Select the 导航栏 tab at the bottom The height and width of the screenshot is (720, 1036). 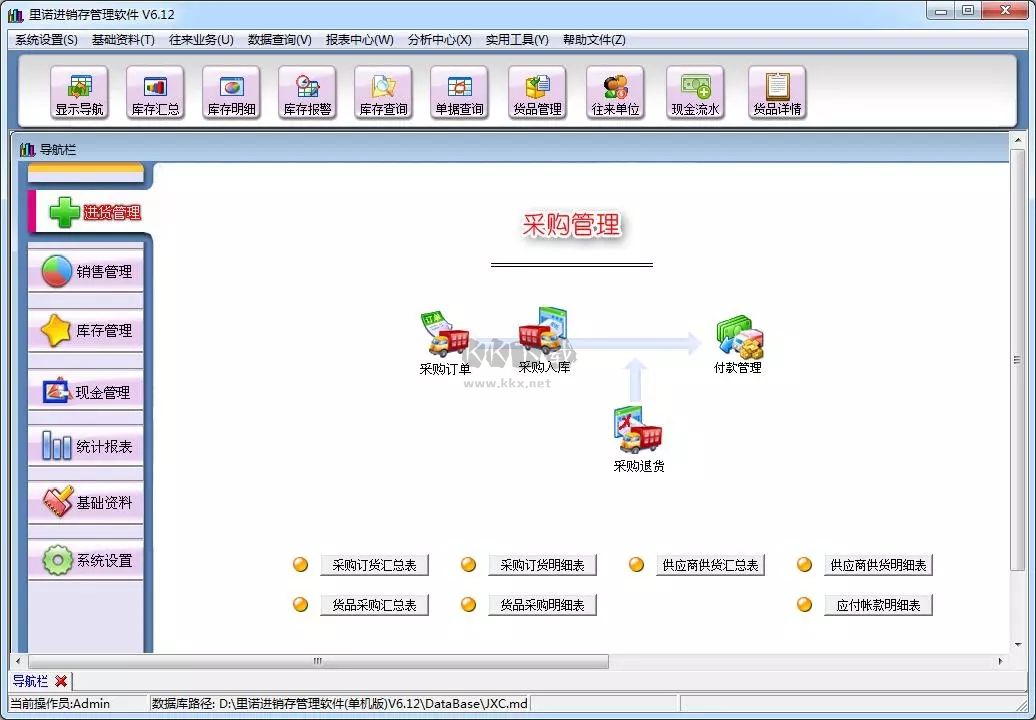[31, 680]
